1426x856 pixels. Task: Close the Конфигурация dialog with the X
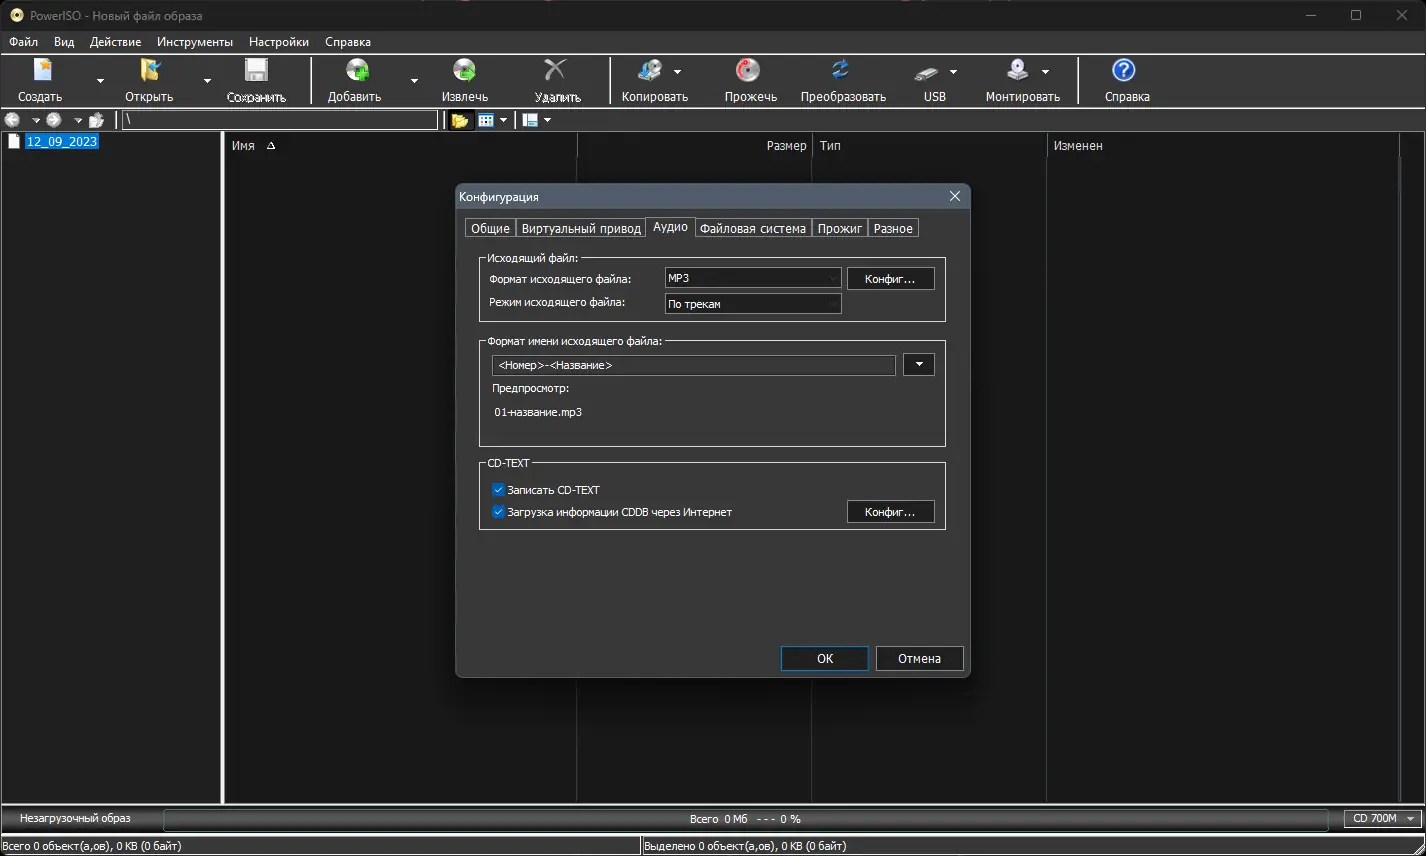tap(955, 196)
